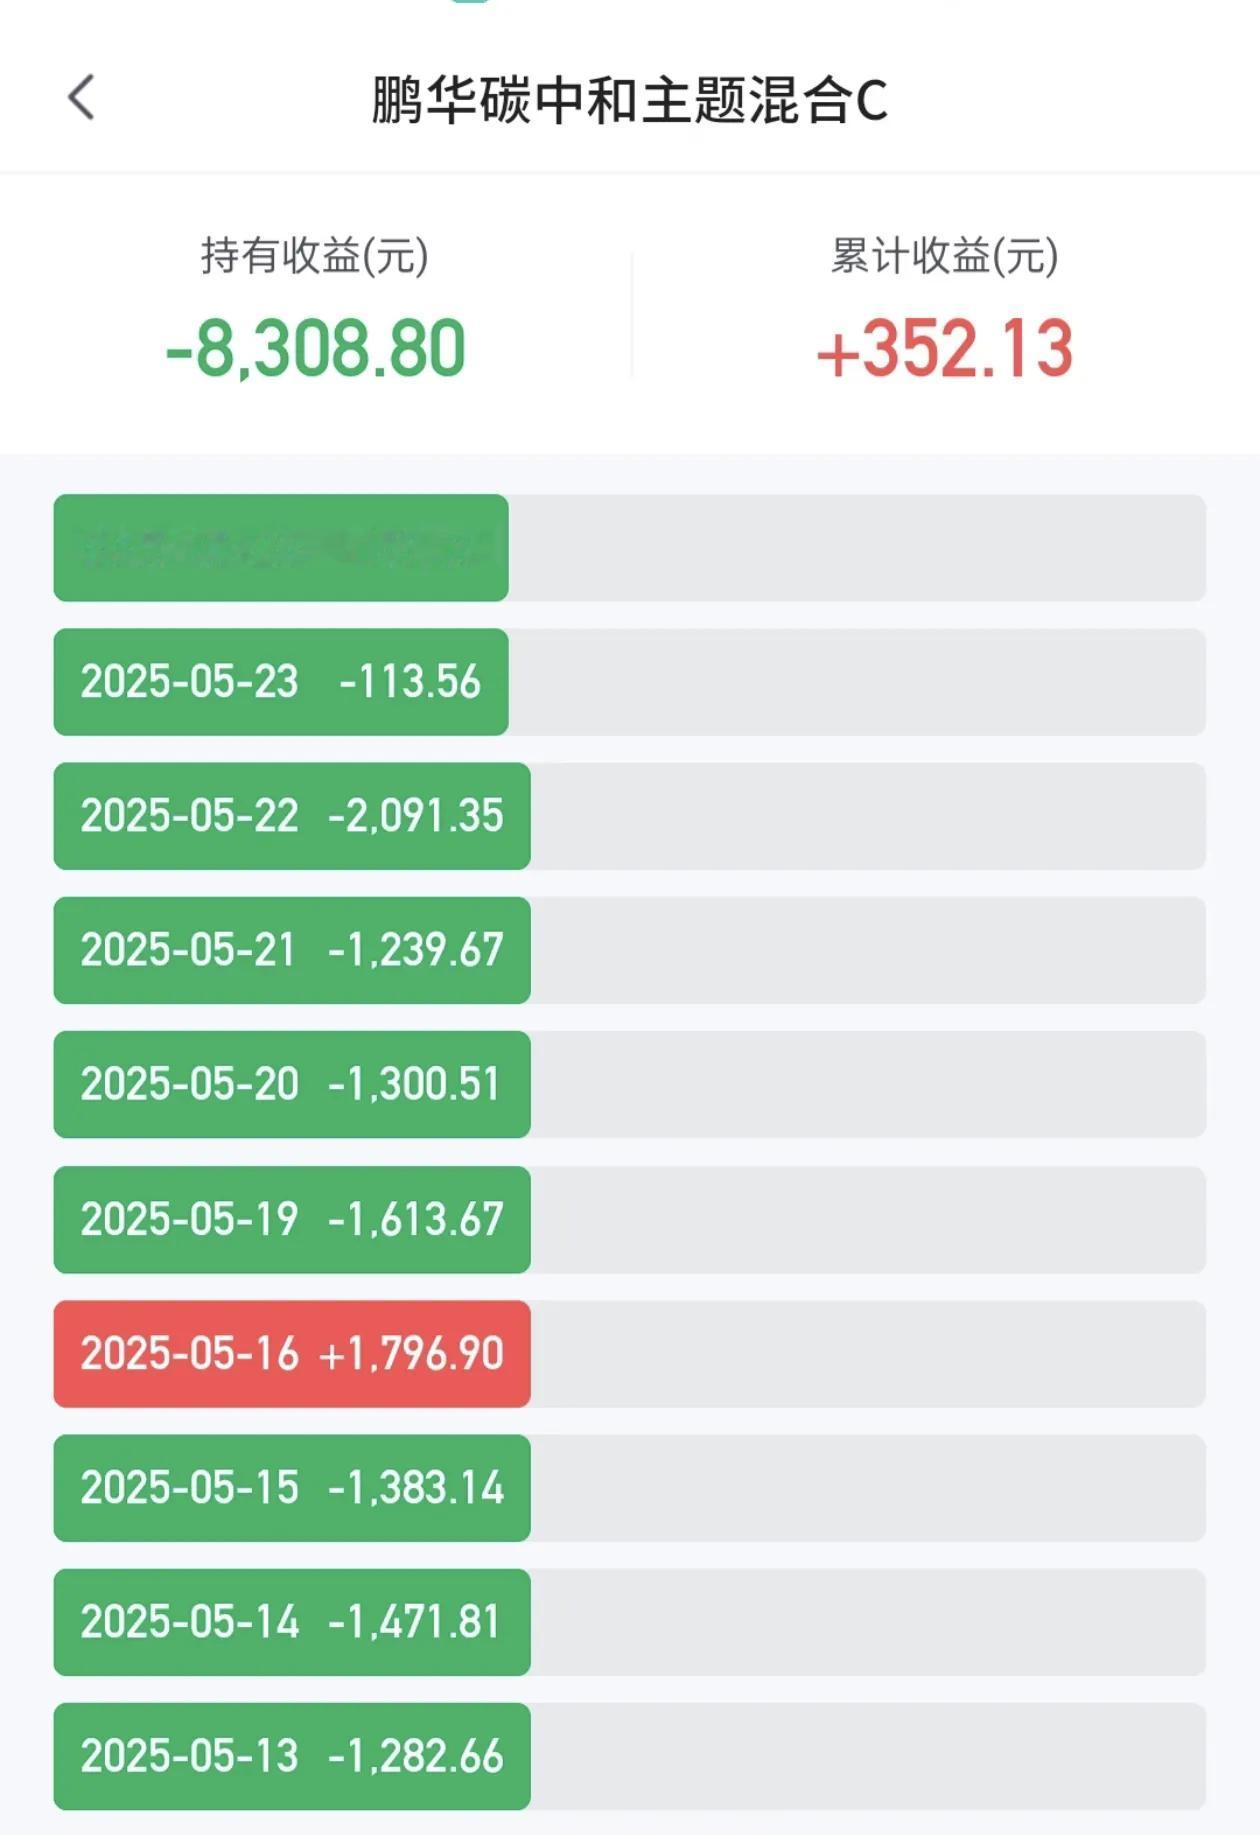Tap the blurred topmost green bar

[281, 548]
